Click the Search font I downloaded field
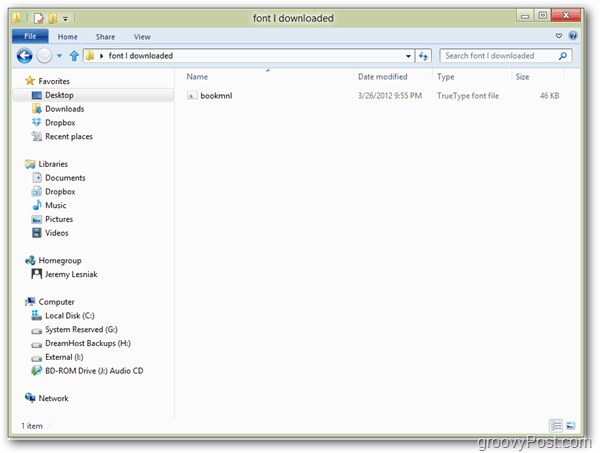Viewport: 600px width, 453px height. (505, 56)
